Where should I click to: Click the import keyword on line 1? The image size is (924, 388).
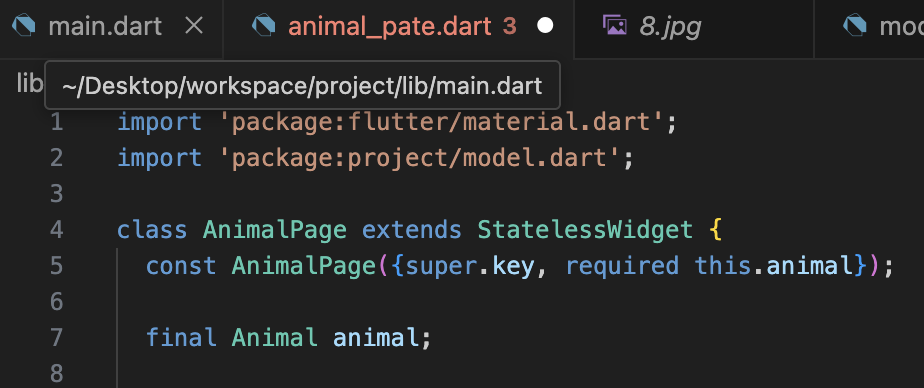coord(160,123)
